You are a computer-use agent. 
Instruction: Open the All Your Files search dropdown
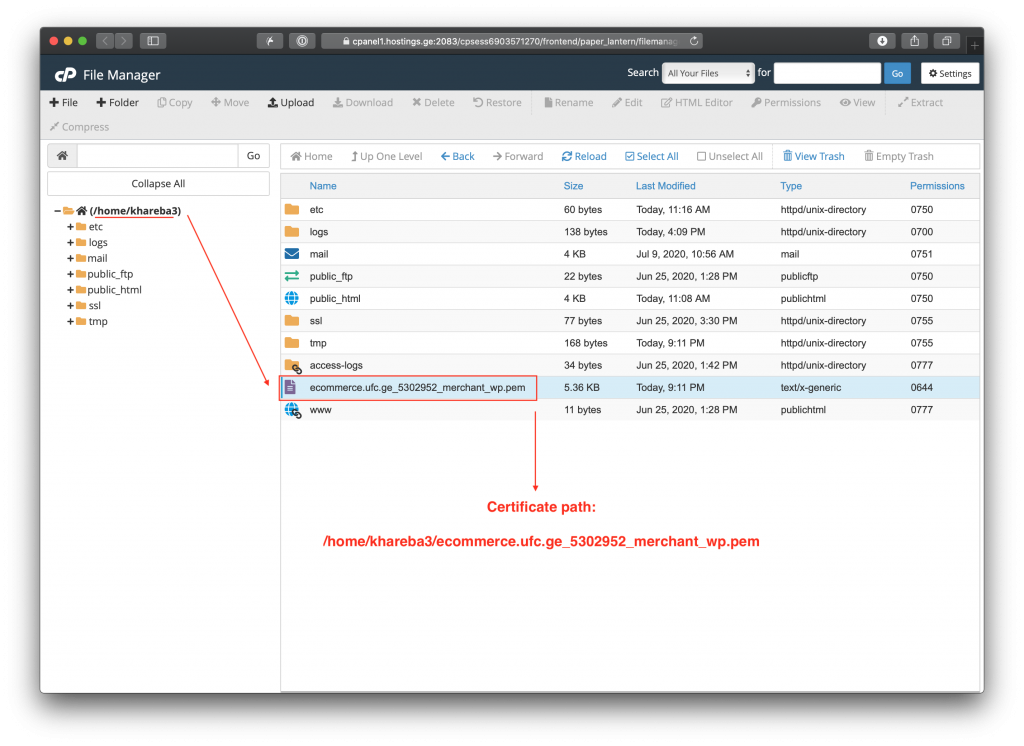(x=708, y=73)
